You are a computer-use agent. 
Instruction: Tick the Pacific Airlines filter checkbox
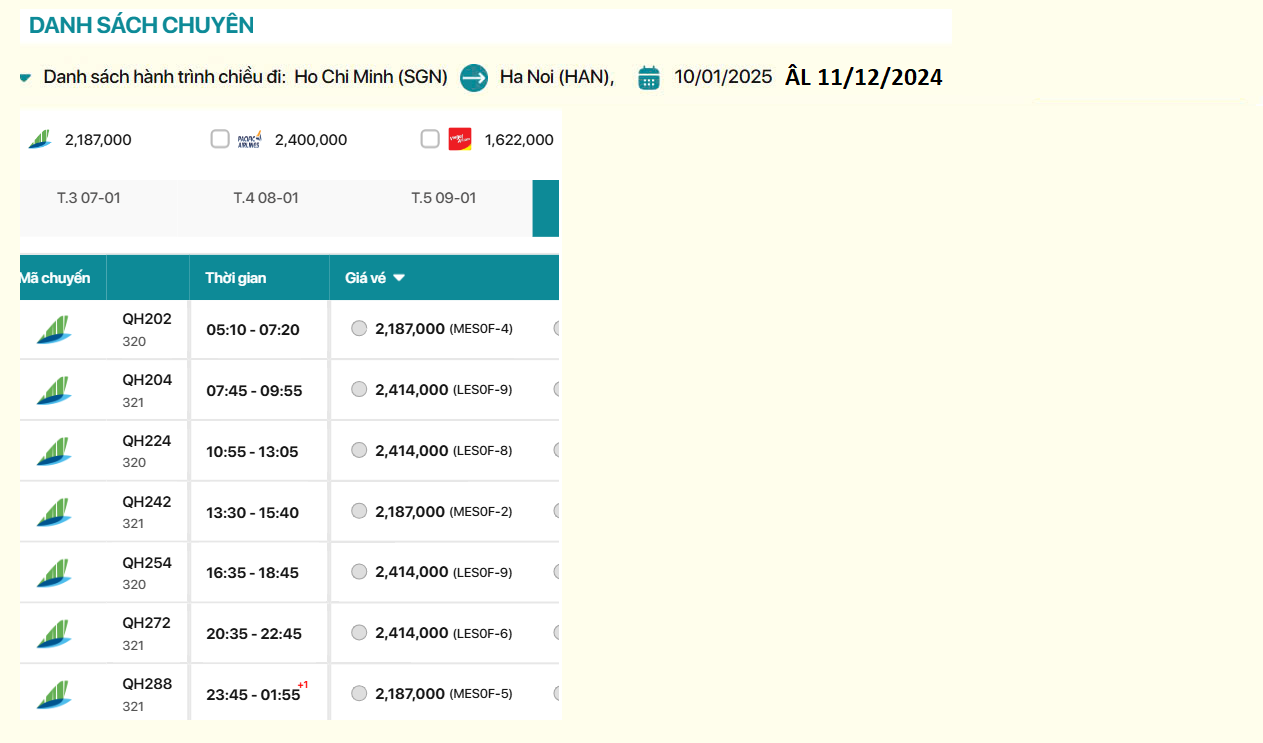click(x=220, y=139)
